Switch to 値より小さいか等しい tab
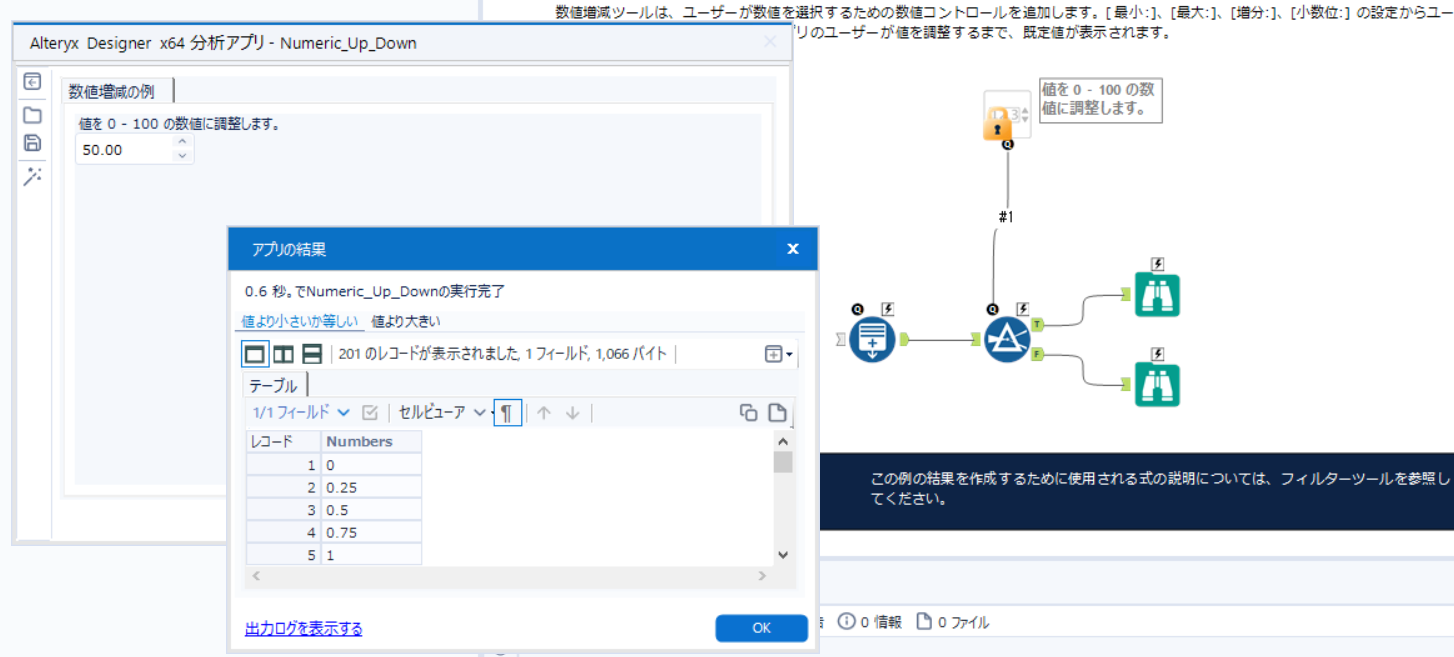Viewport: 1454px width, 657px height. [x=300, y=322]
